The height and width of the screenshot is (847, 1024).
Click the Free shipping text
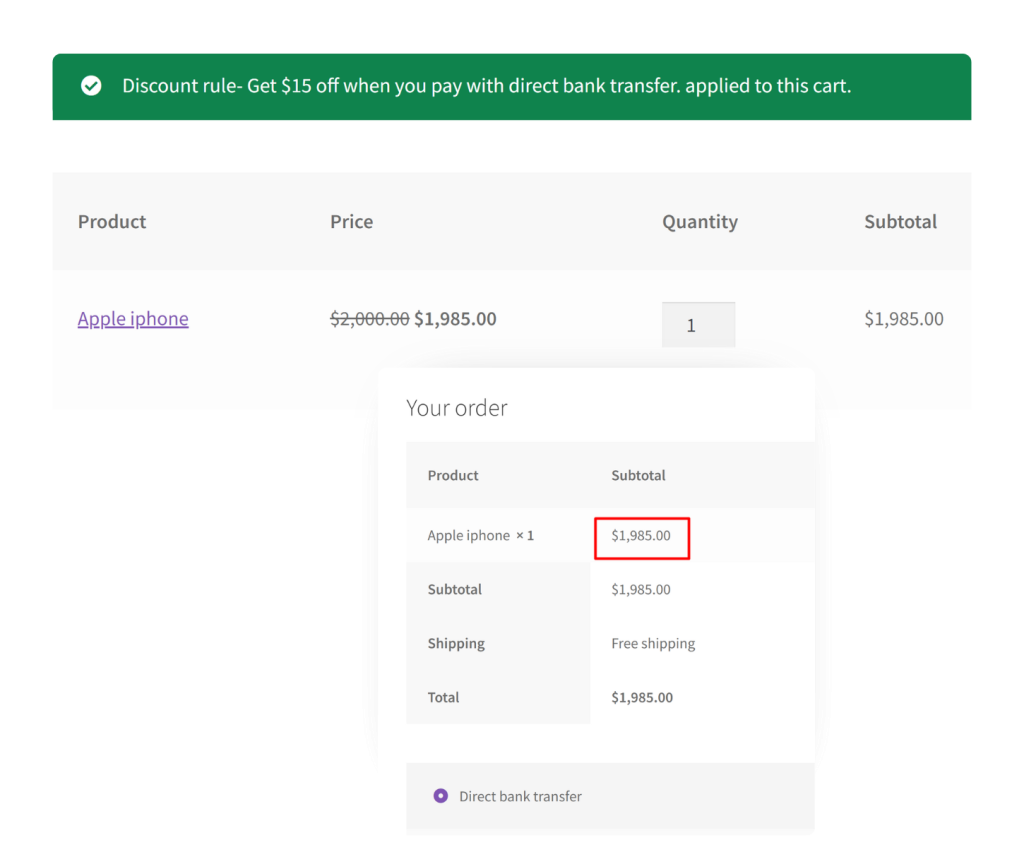pos(653,643)
